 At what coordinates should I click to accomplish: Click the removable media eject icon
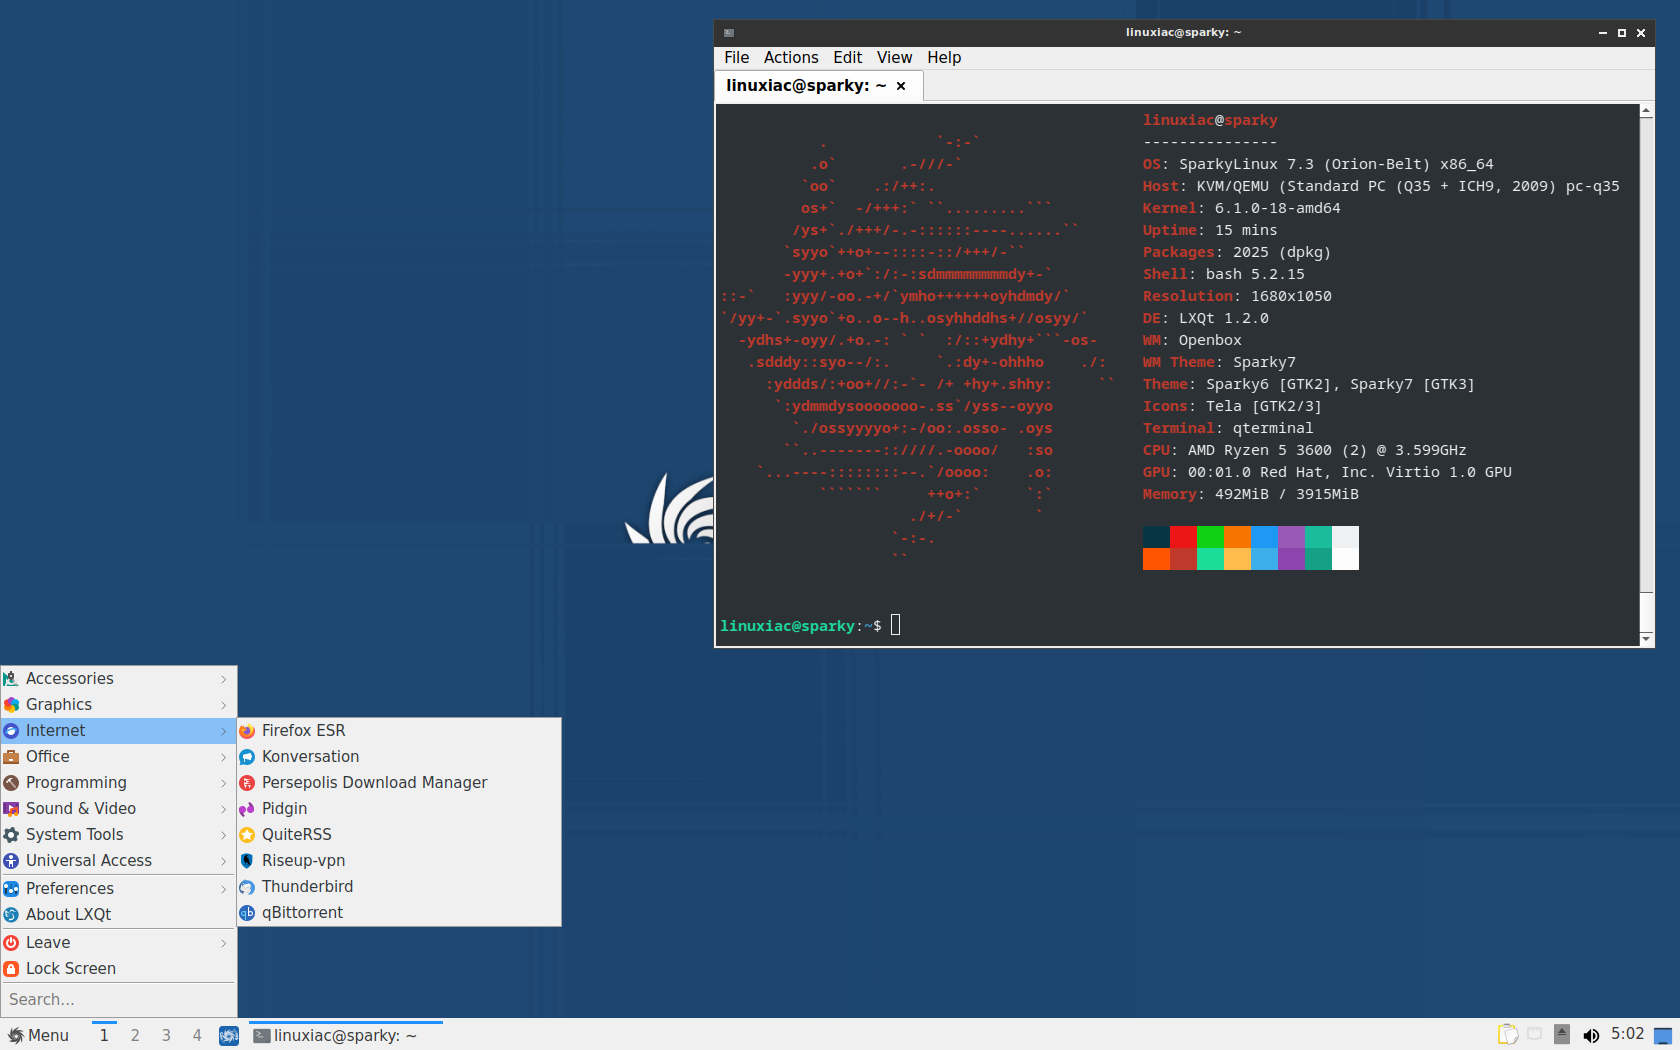(1562, 1035)
